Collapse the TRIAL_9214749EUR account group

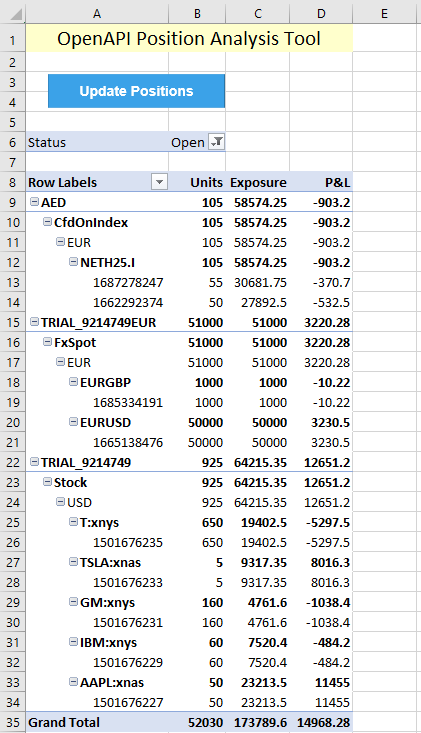[34, 322]
